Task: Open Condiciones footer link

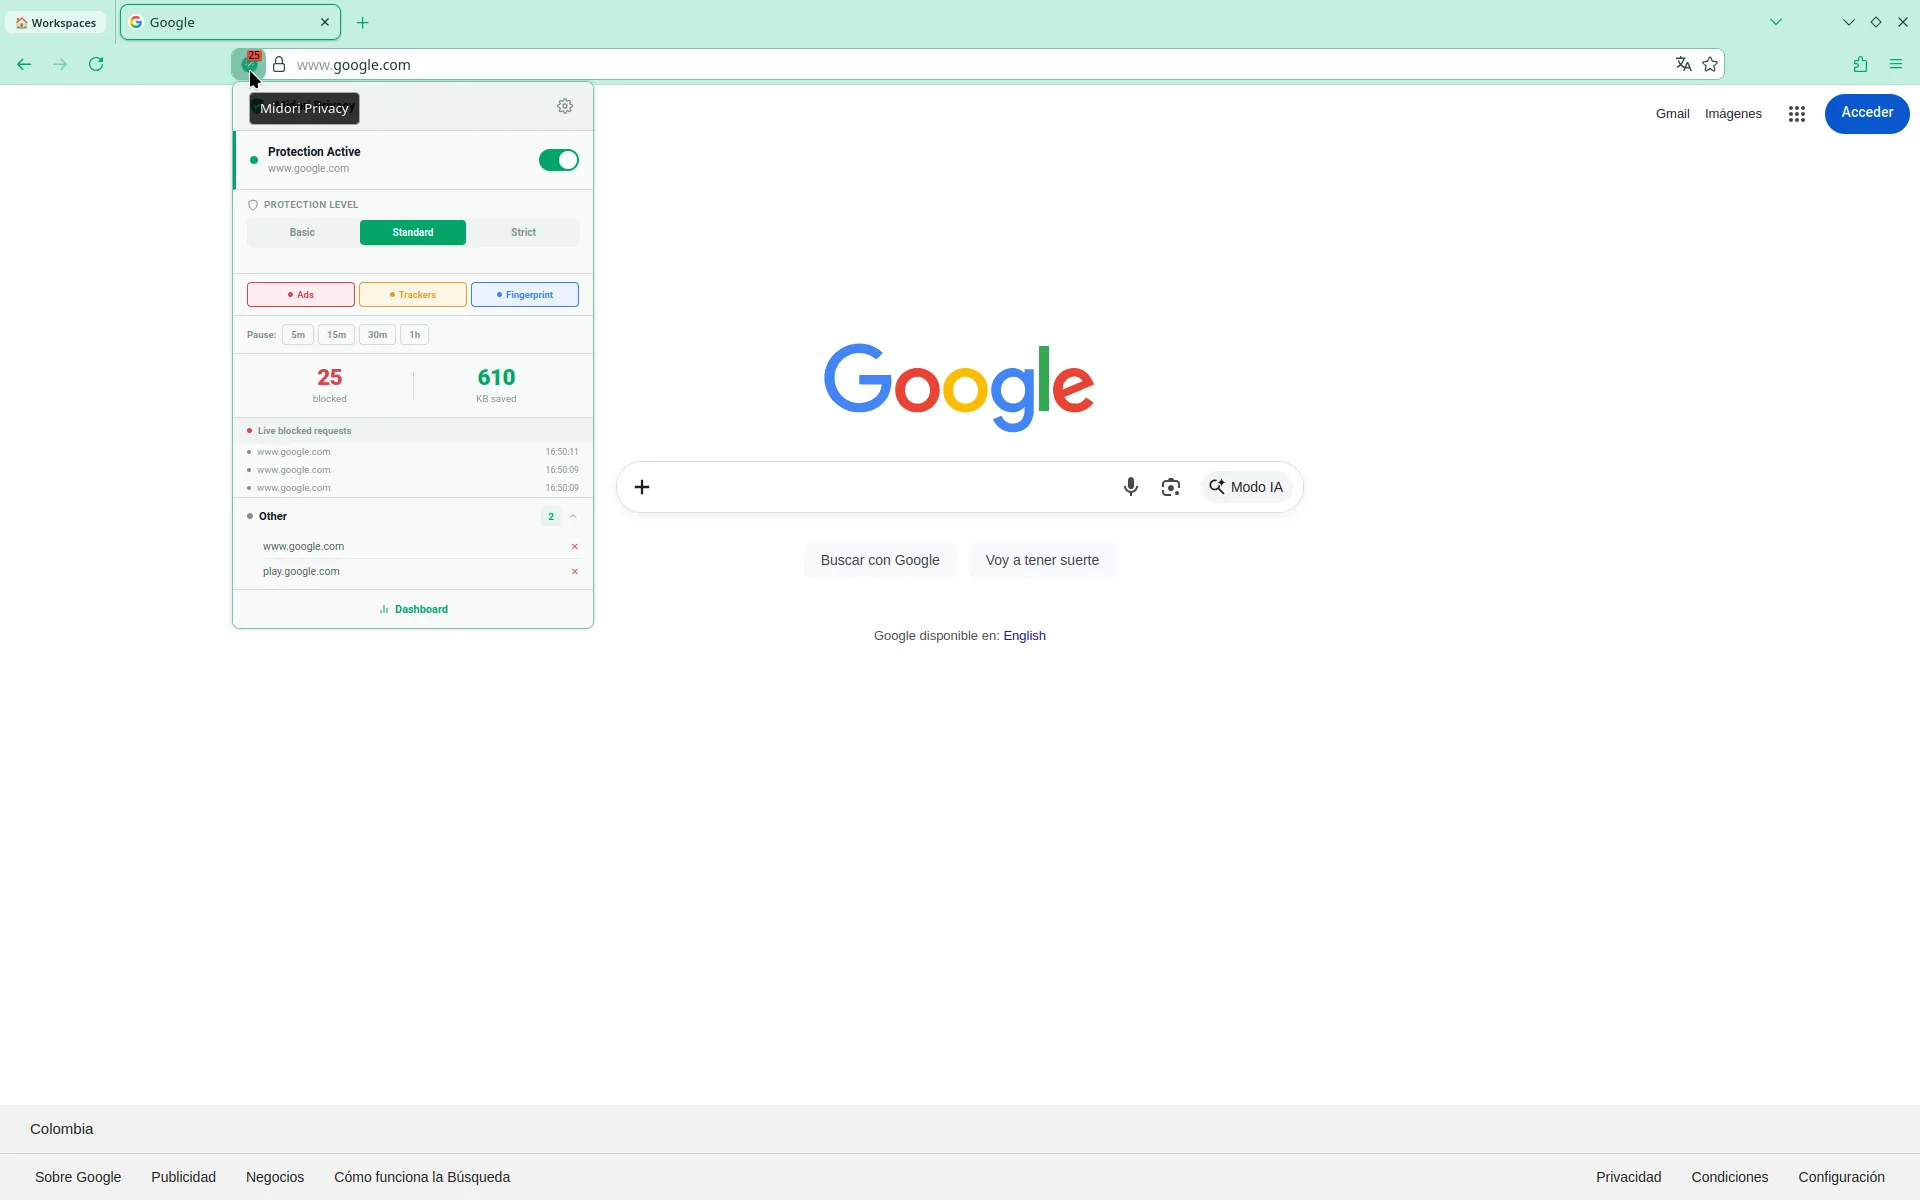Action: point(1729,1177)
